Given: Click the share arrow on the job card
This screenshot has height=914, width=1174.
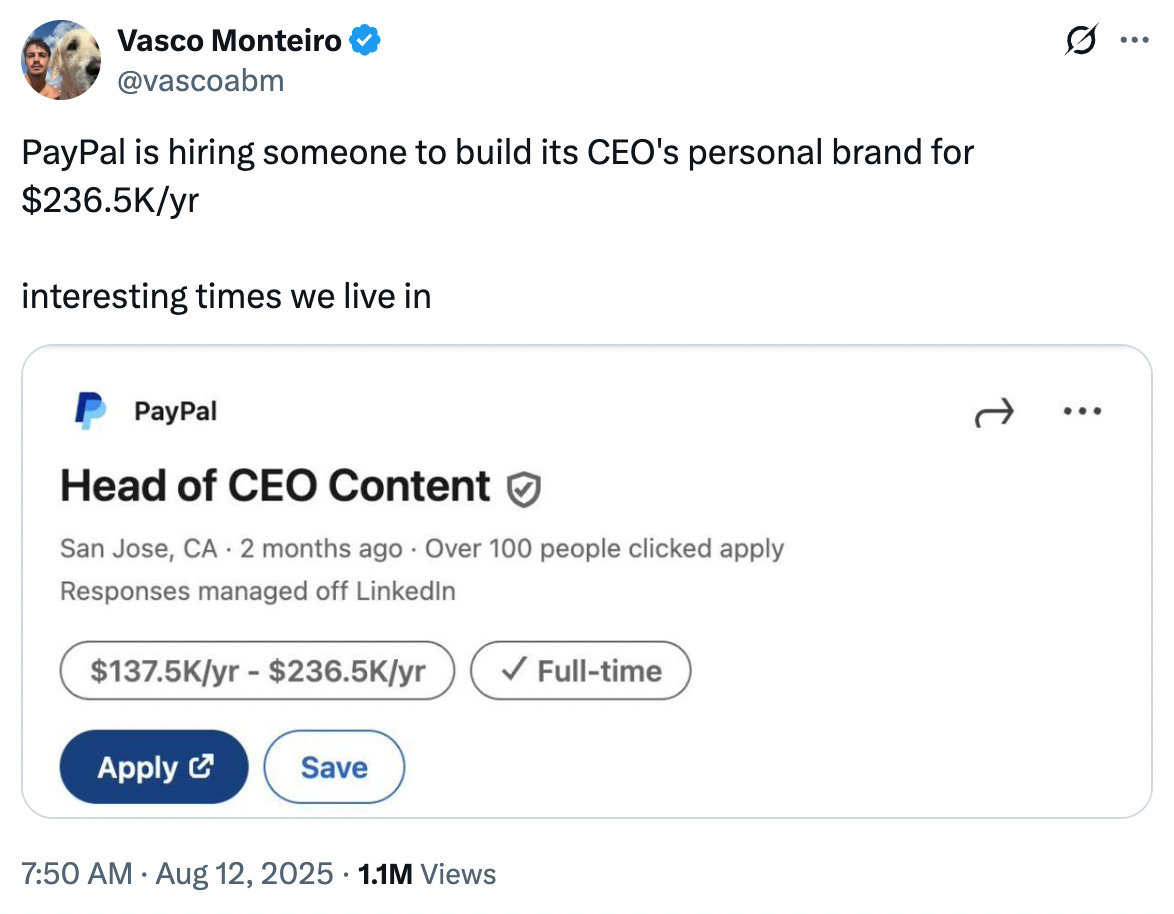Looking at the screenshot, I should (x=993, y=411).
